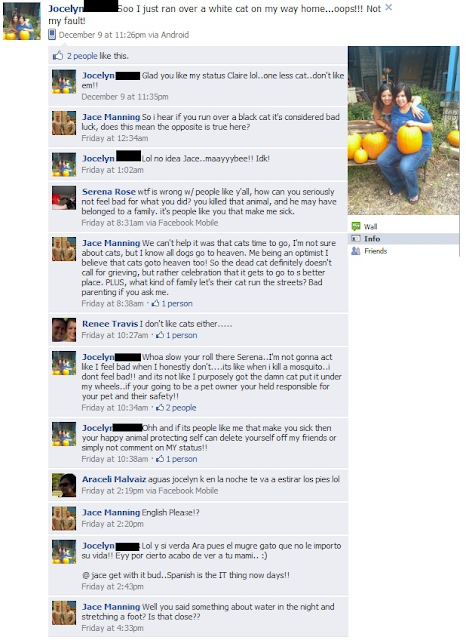The width and height of the screenshot is (466, 640).
Task: Click the Android mobile icon under the status
Action: tap(52, 35)
